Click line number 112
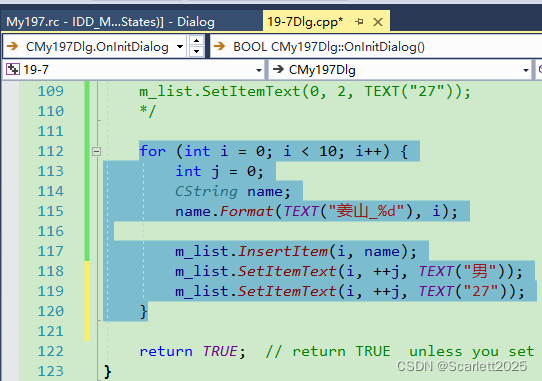 tap(50, 151)
